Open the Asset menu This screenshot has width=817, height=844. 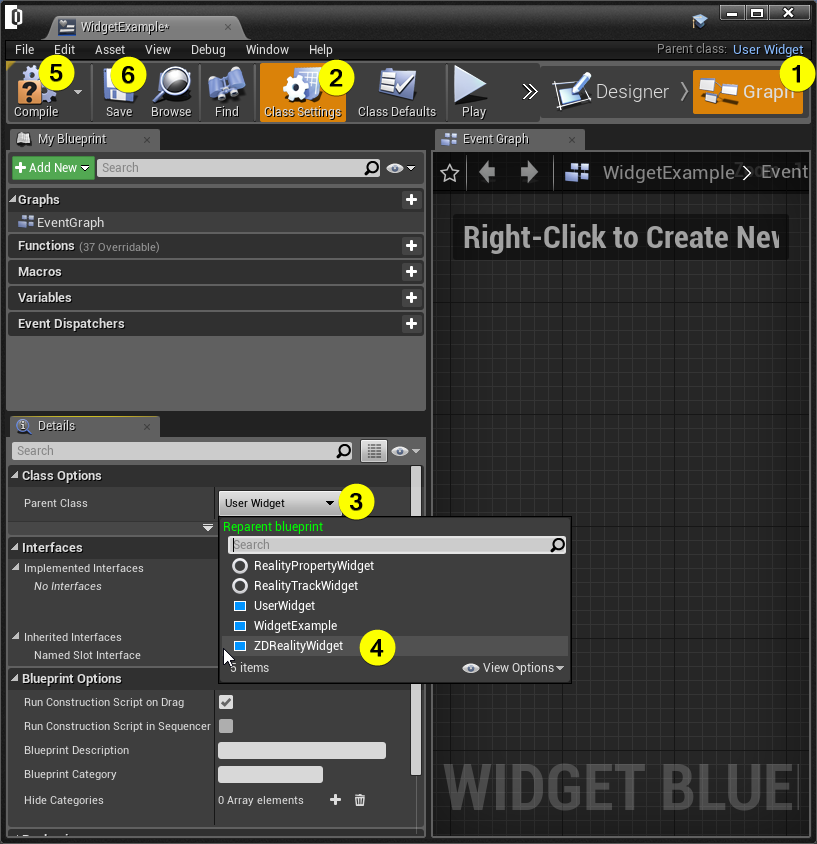[x=110, y=49]
